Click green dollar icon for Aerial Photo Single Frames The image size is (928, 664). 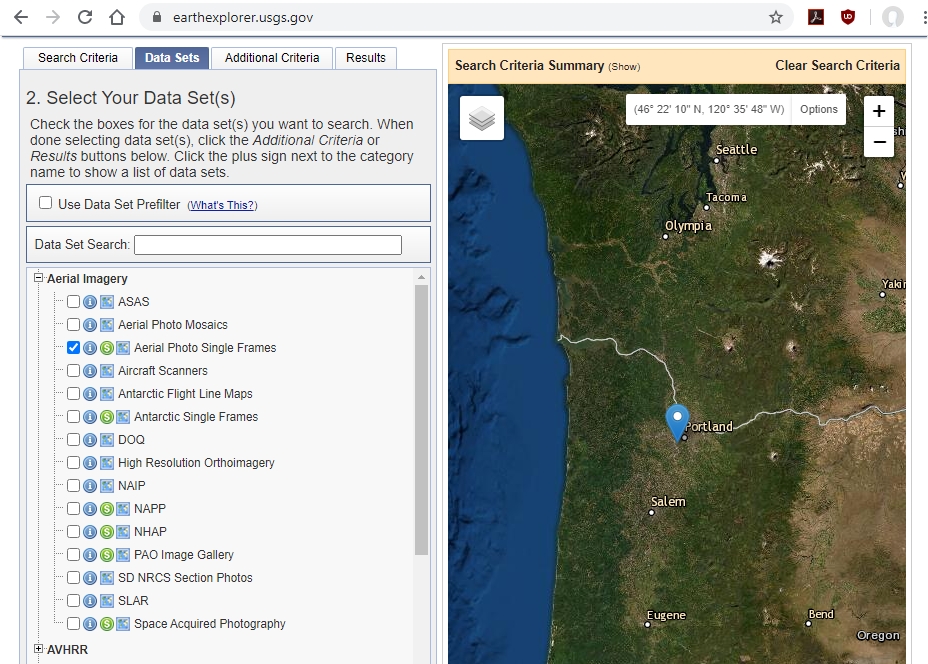coord(106,348)
